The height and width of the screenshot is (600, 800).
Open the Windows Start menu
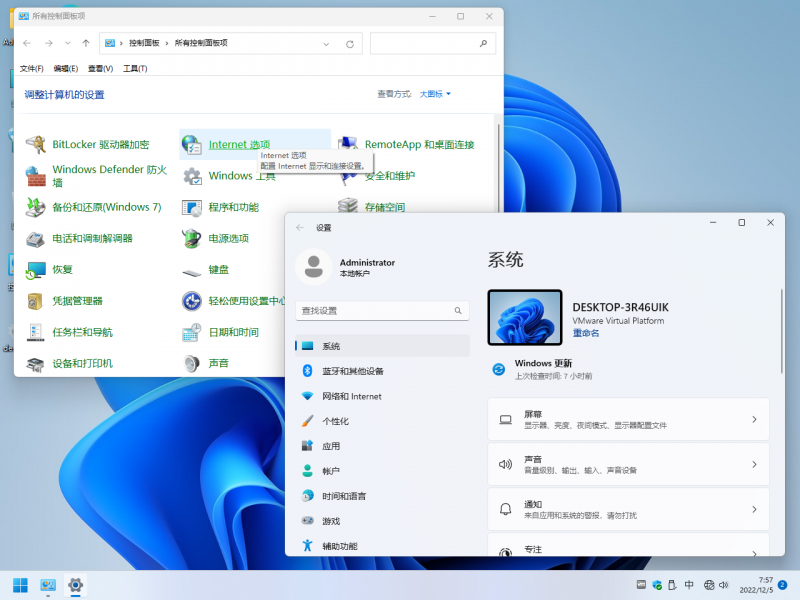click(20, 585)
